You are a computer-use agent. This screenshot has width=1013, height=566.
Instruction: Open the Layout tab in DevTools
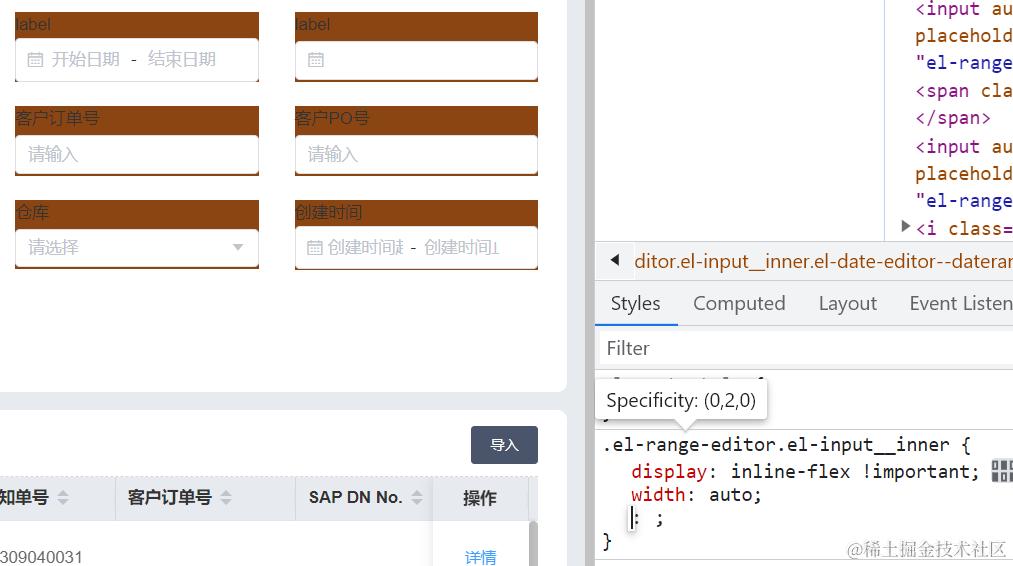847,304
